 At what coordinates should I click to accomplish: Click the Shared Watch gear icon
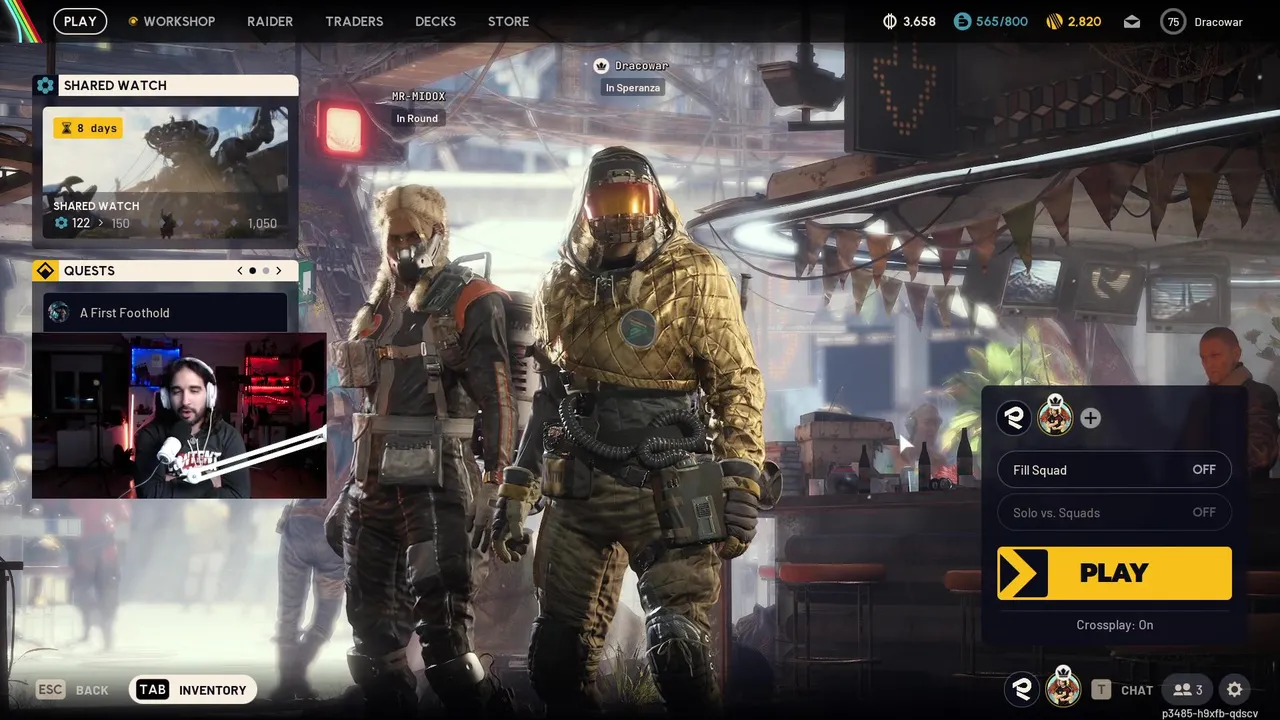(45, 85)
